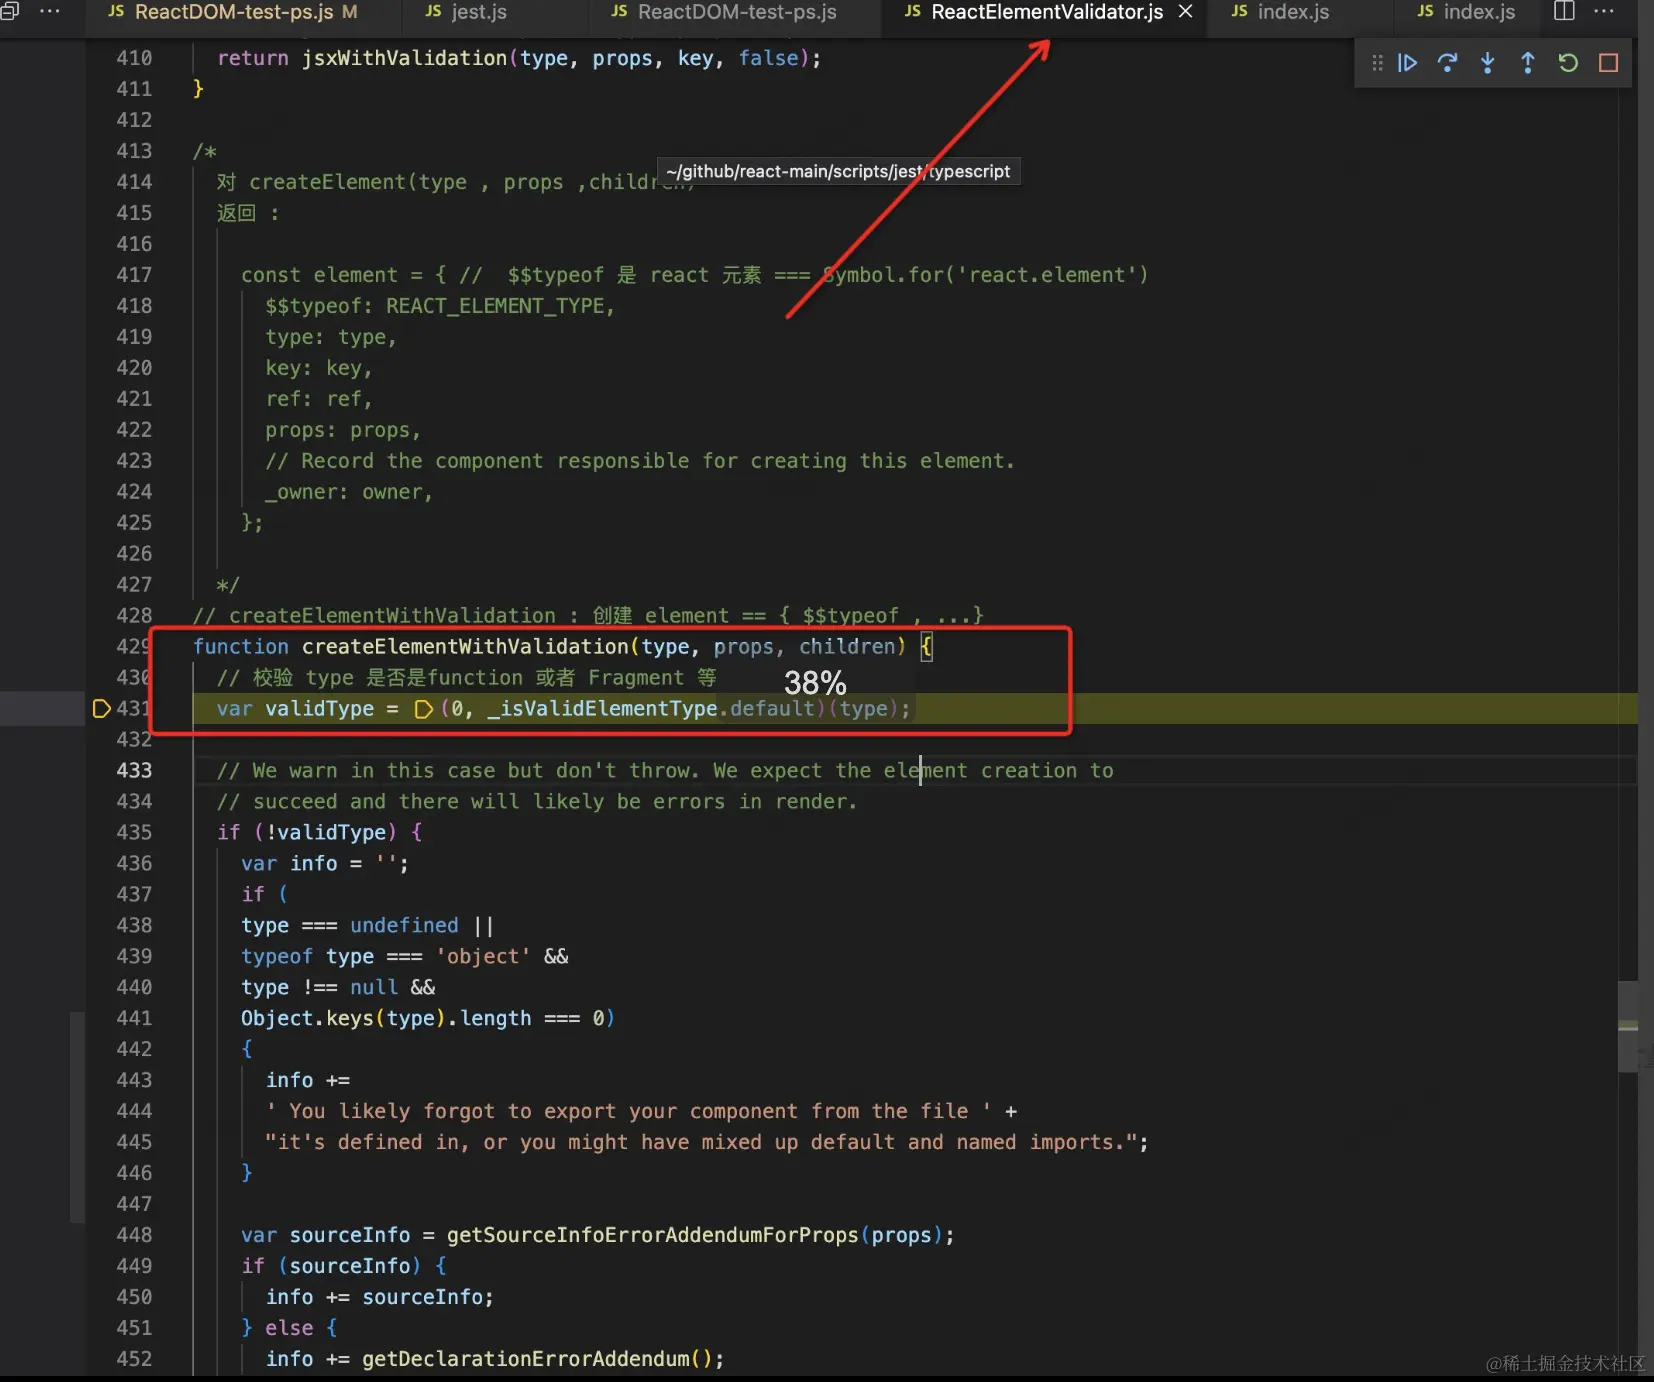This screenshot has height=1382, width=1654.
Task: Click the validType variable on line 431
Action: pos(319,708)
